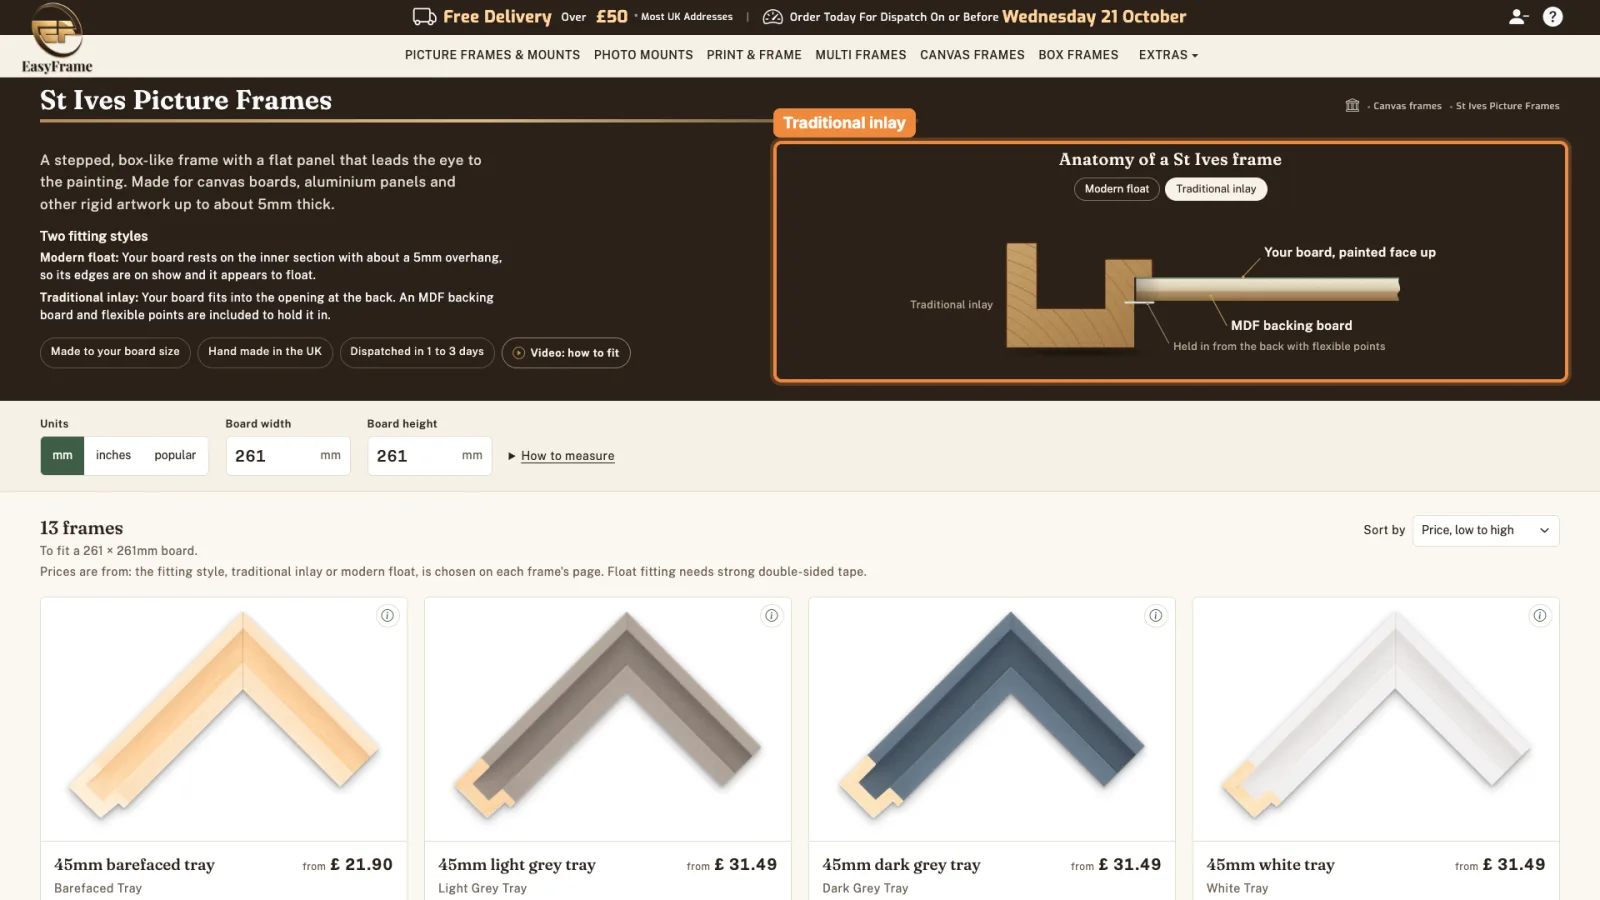Select the popular sizes units option

[175, 455]
